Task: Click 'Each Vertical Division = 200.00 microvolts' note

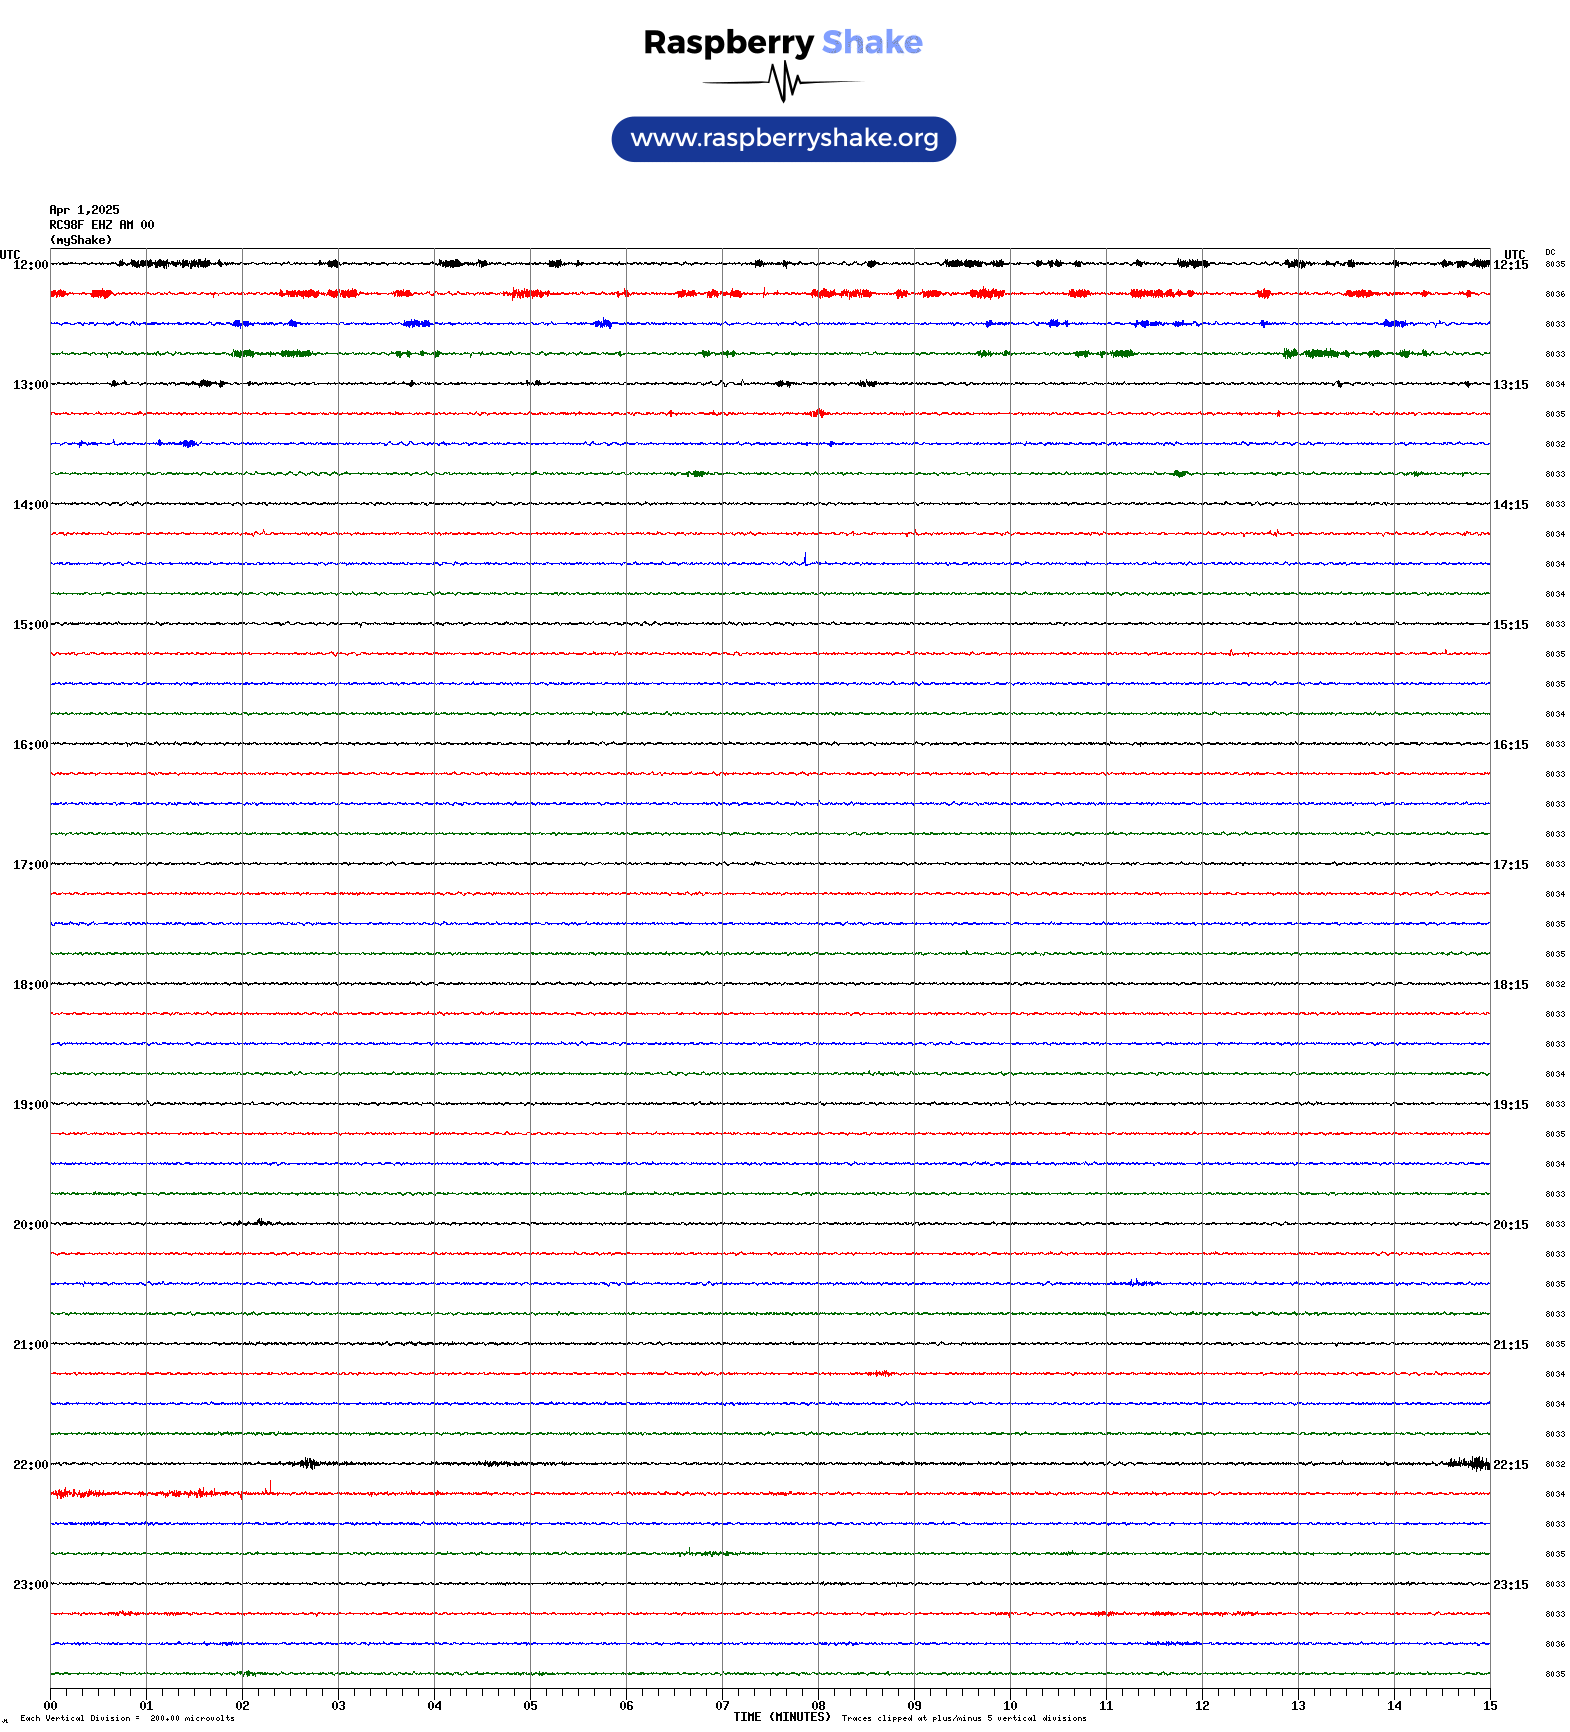Action: (x=127, y=1718)
